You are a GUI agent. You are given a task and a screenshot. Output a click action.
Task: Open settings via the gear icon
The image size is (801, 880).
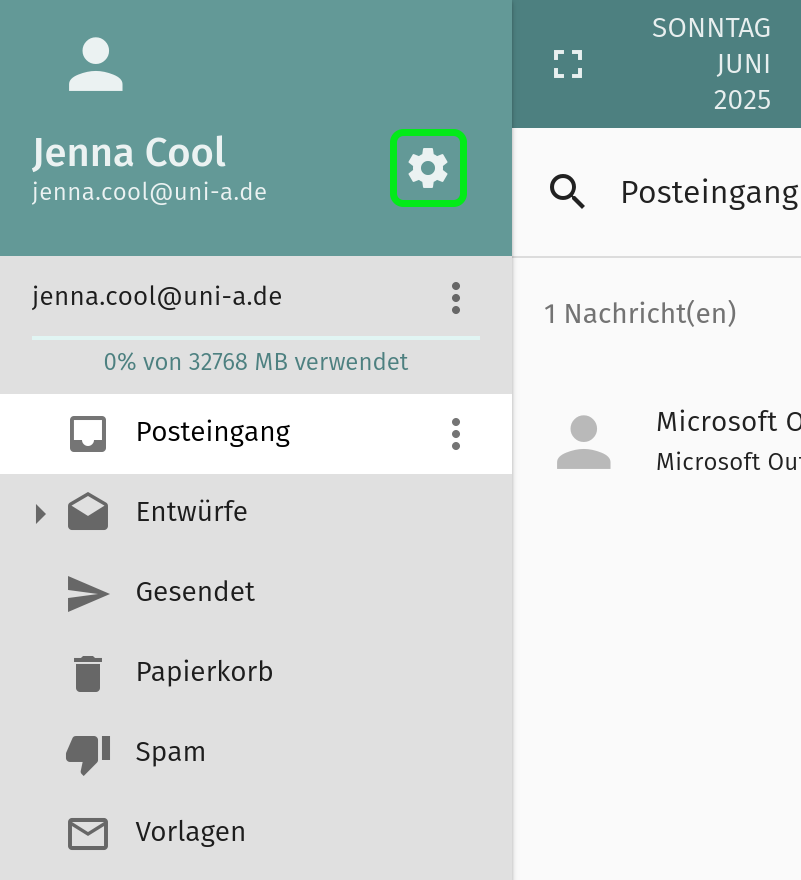coord(428,169)
